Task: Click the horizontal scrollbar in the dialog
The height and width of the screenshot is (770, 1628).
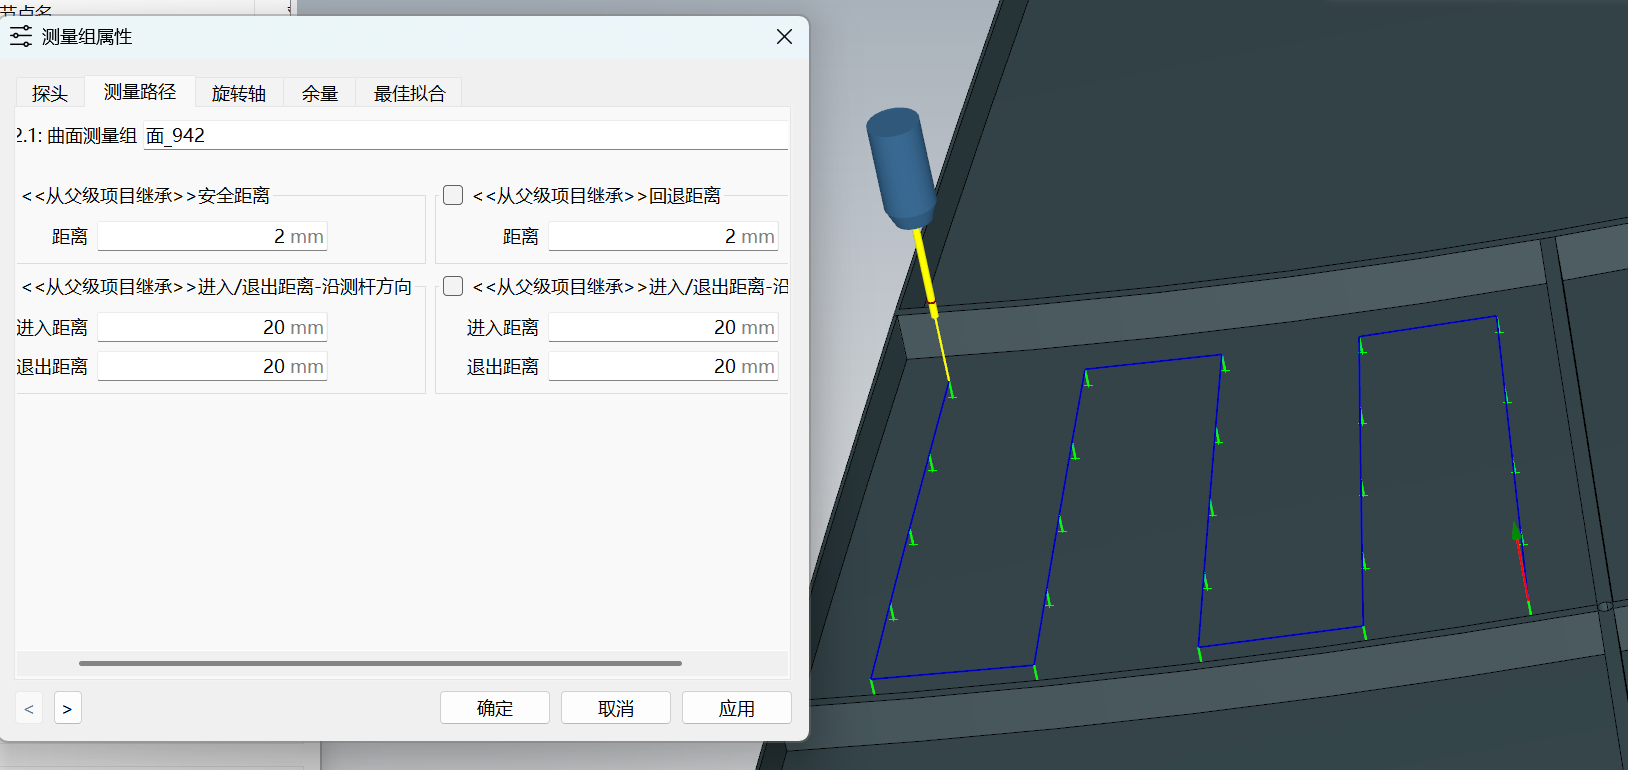Action: pos(380,663)
